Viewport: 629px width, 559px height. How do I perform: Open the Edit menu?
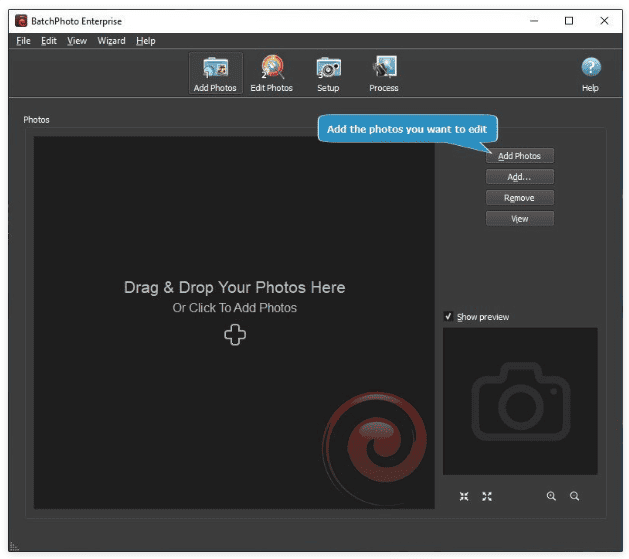pos(49,41)
